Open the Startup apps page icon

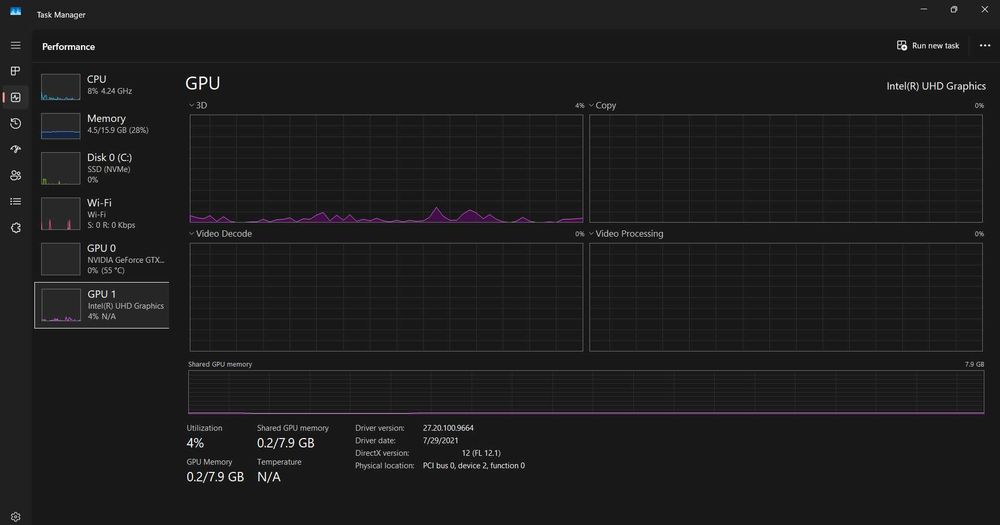15,149
